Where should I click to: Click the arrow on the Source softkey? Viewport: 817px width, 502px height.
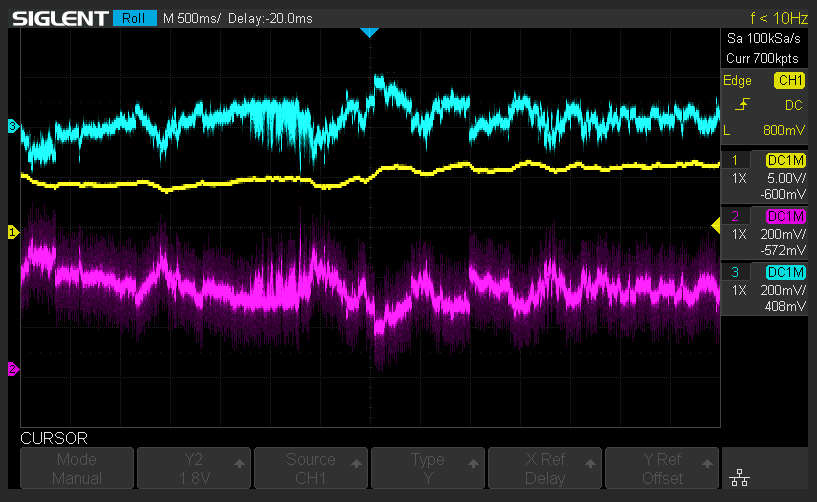pos(356,463)
